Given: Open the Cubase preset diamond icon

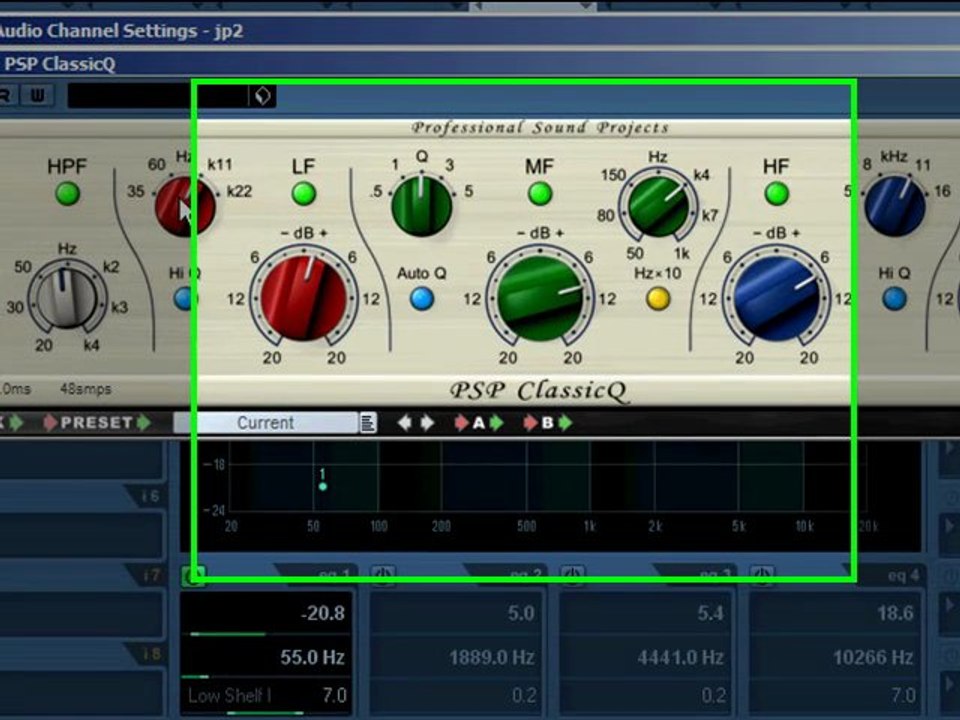Looking at the screenshot, I should pyautogui.click(x=263, y=96).
